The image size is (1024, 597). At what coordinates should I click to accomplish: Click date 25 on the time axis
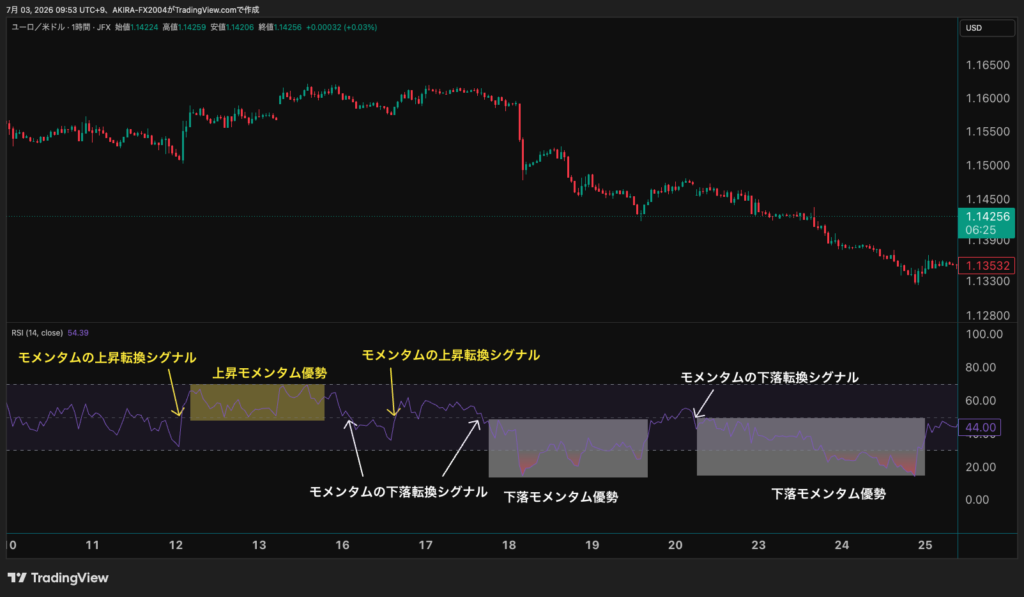pyautogui.click(x=925, y=545)
